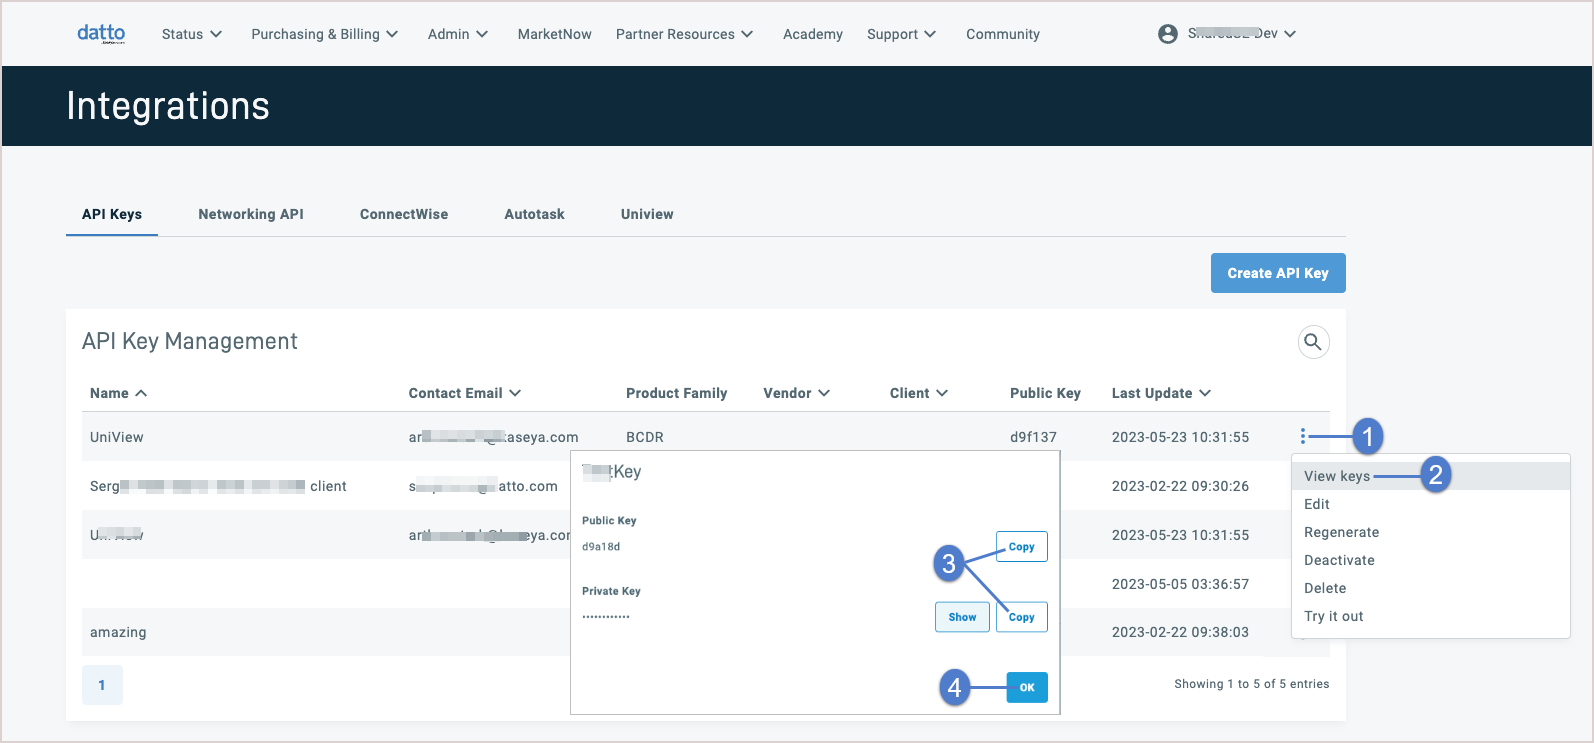1594x743 pixels.
Task: Click the BCDR product family cell
Action: click(645, 437)
